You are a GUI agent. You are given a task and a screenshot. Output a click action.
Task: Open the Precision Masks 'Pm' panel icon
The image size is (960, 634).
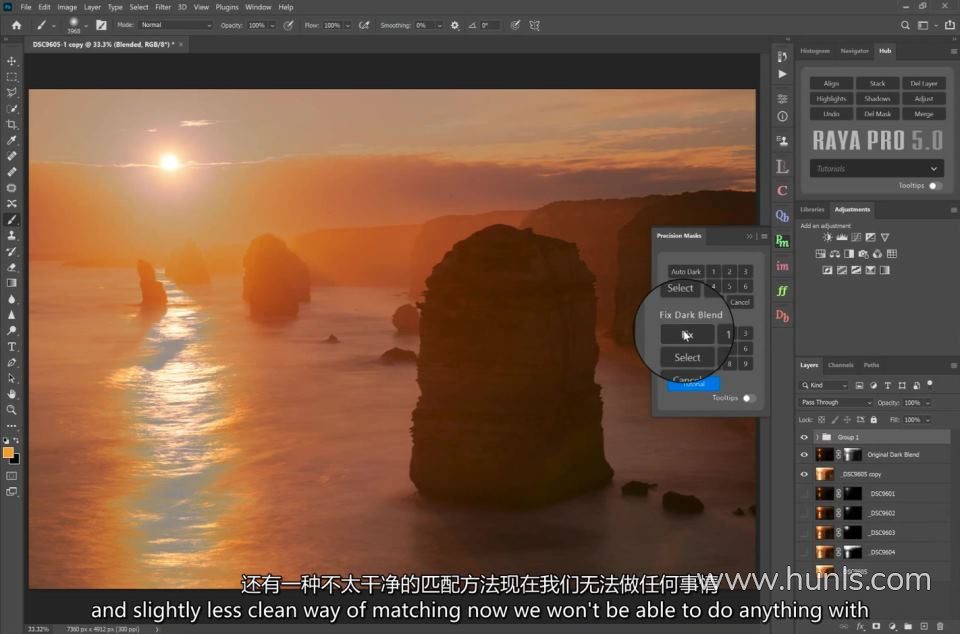[x=782, y=241]
